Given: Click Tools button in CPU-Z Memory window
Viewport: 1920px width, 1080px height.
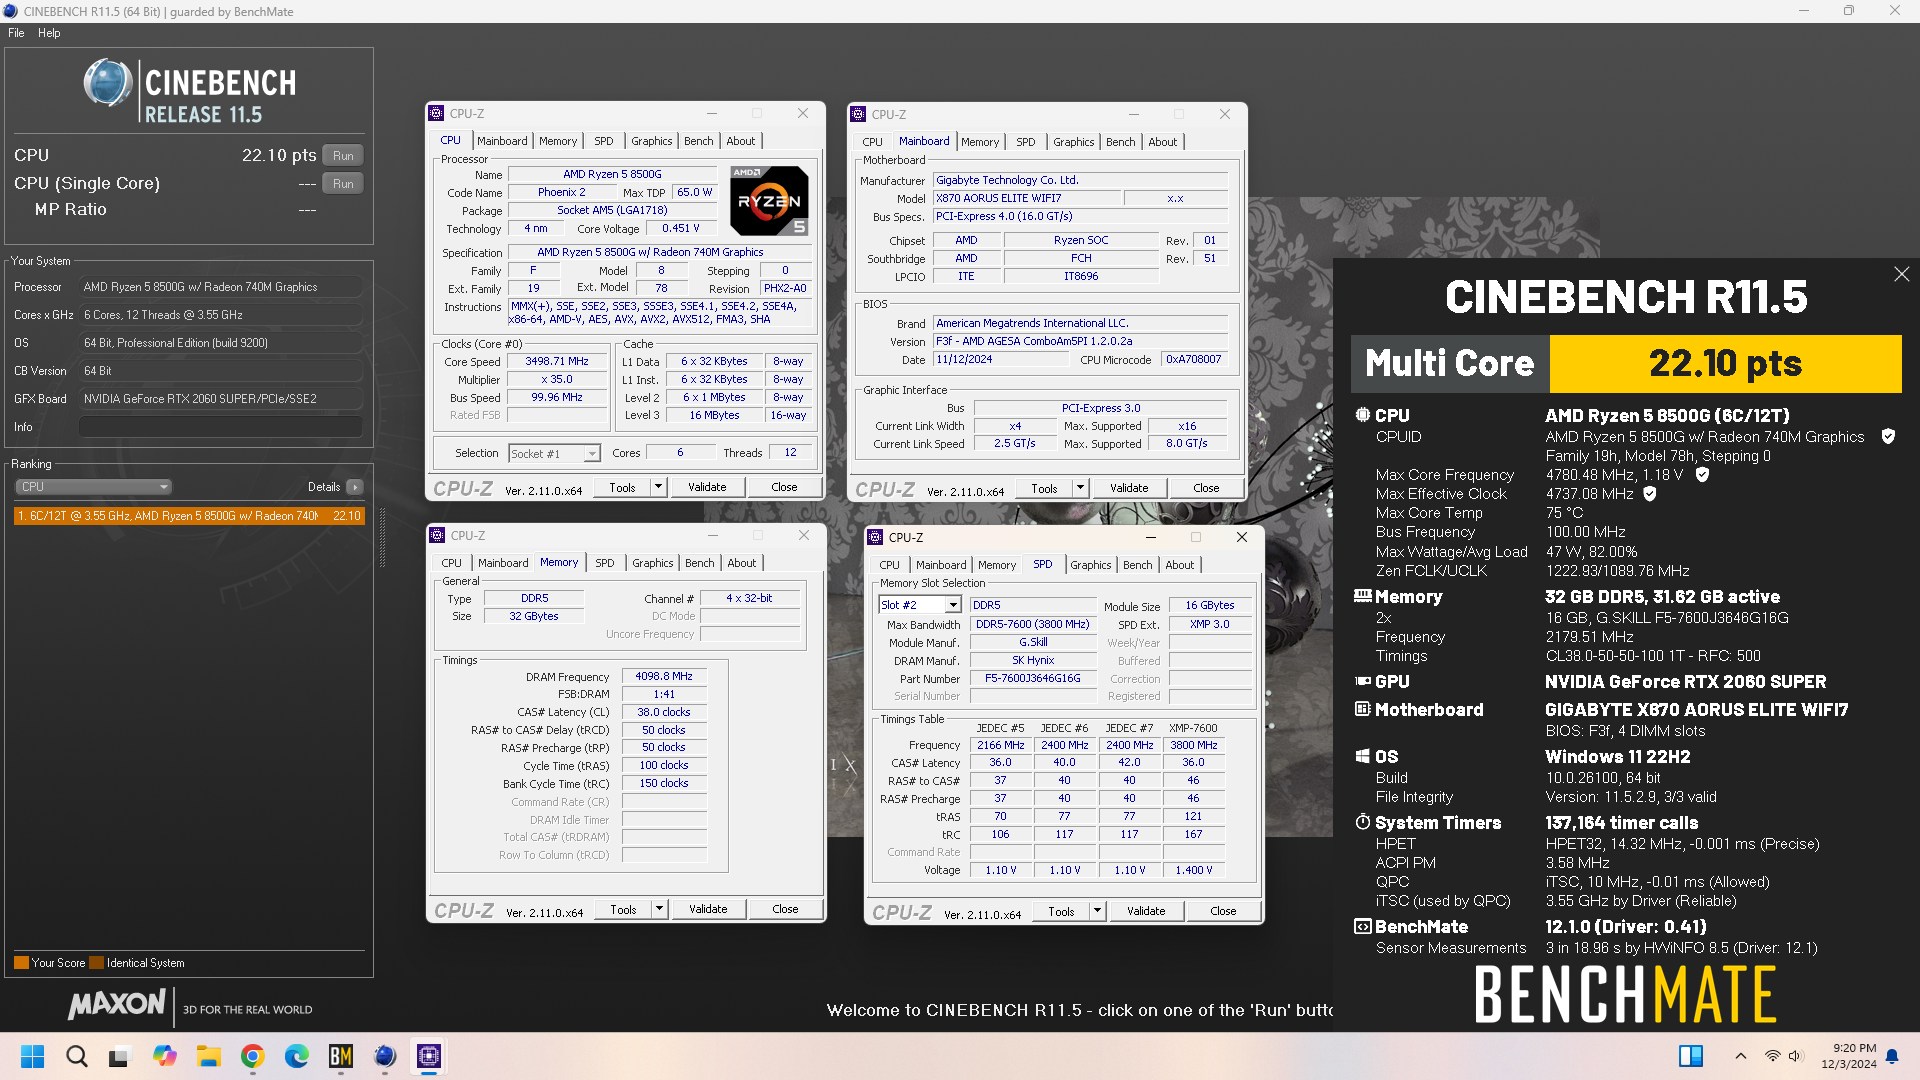Looking at the screenshot, I should coord(623,909).
